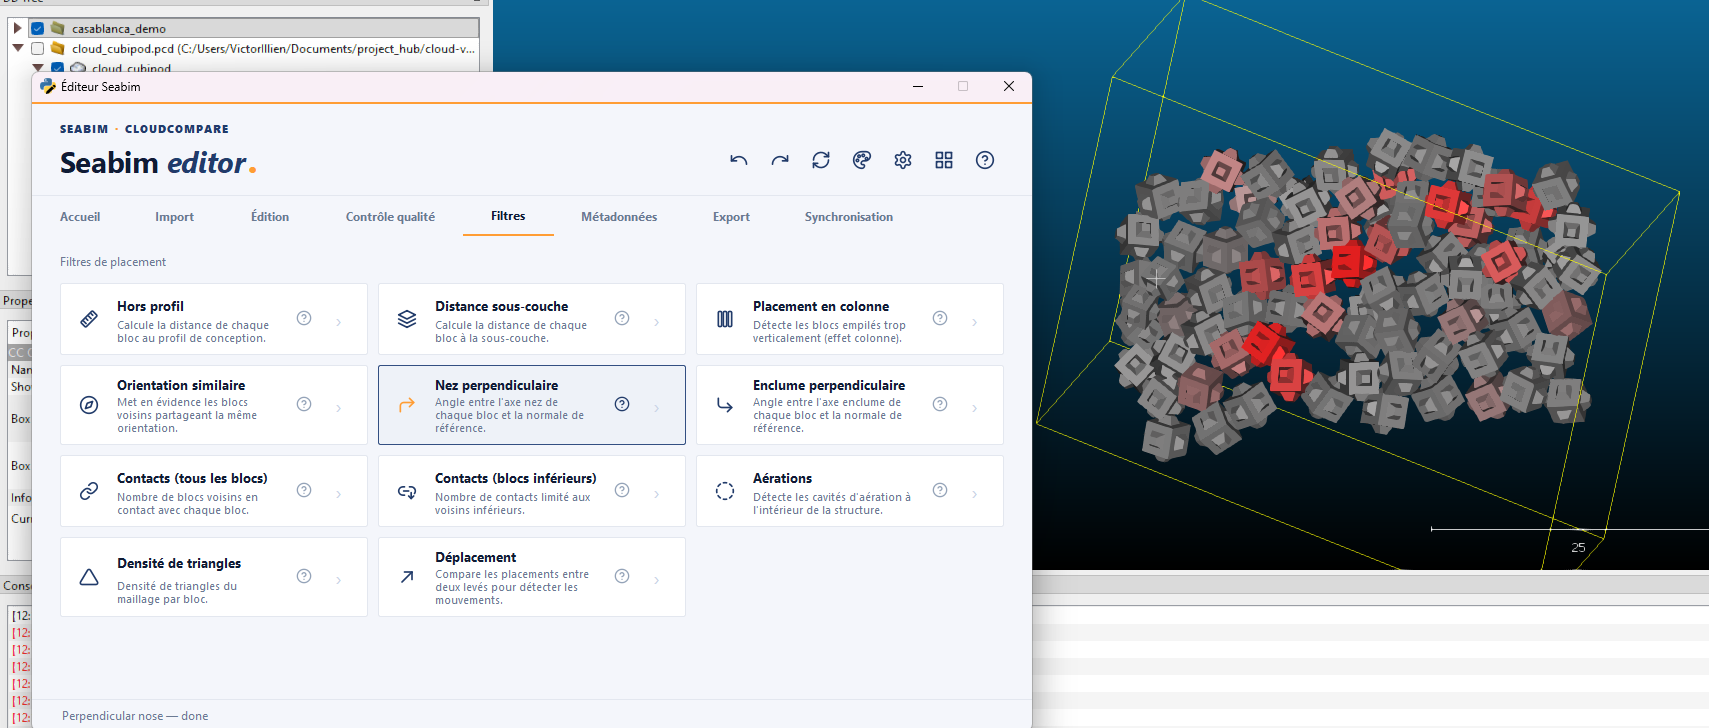This screenshot has height=728, width=1709.
Task: Select the Filtres tab
Action: point(508,216)
